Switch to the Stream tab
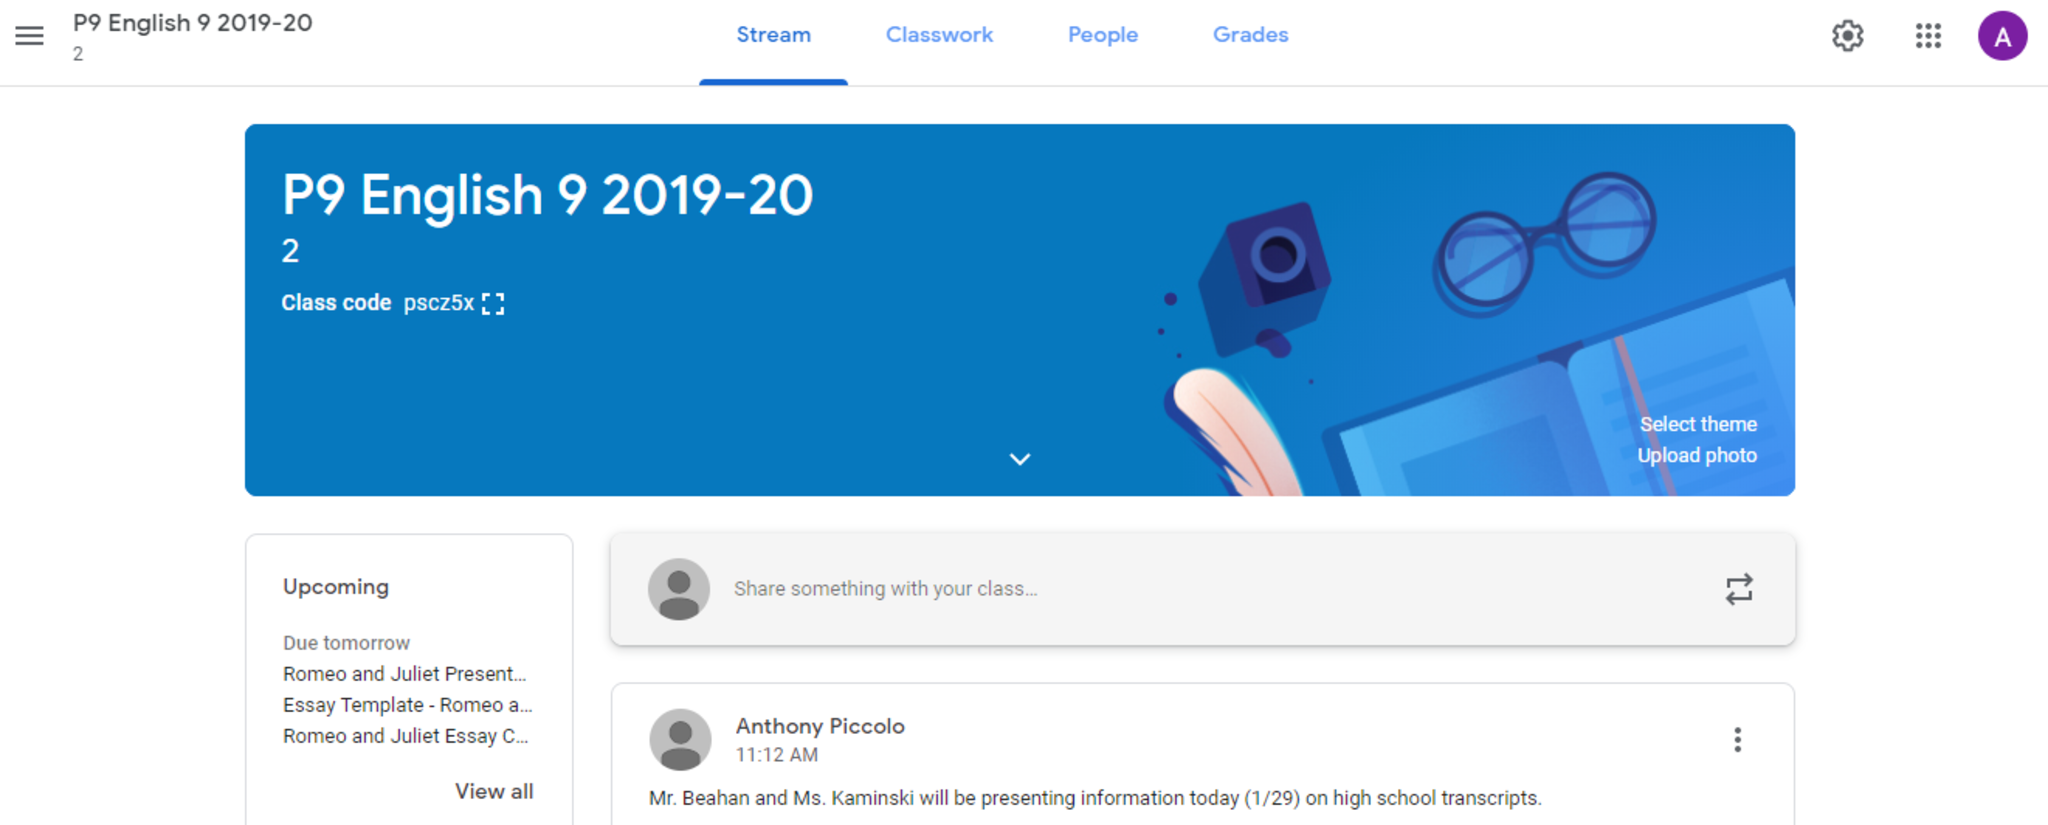This screenshot has height=825, width=2048. tap(773, 35)
